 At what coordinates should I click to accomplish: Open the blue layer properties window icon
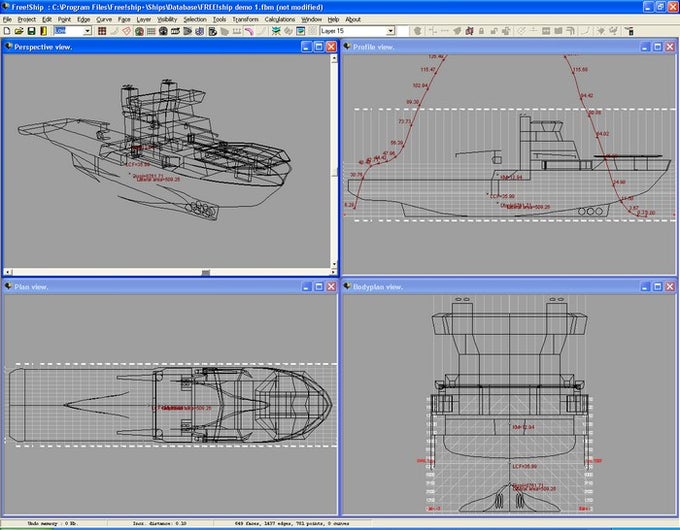click(x=300, y=31)
